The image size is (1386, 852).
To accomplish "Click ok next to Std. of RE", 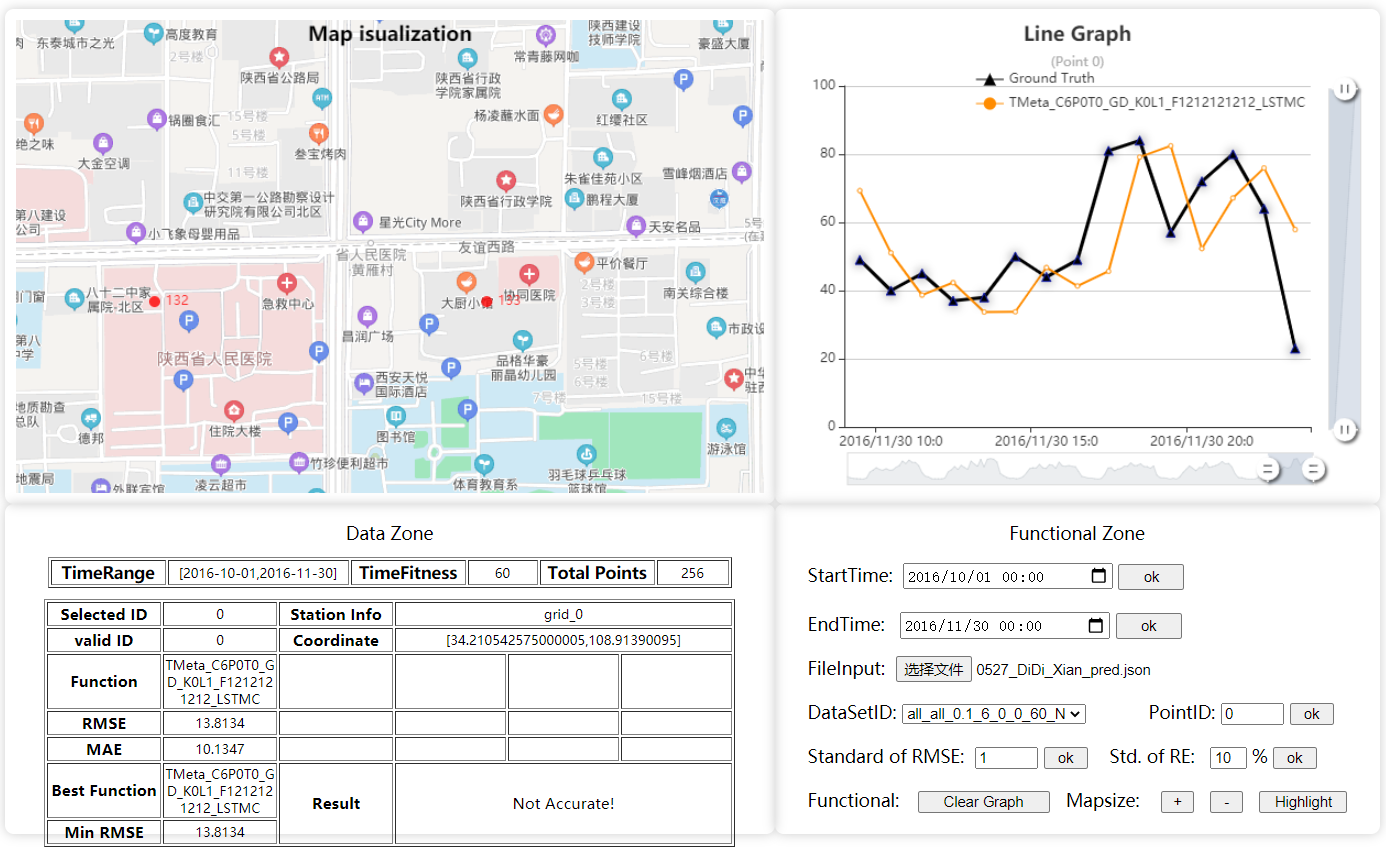I will pos(1294,758).
